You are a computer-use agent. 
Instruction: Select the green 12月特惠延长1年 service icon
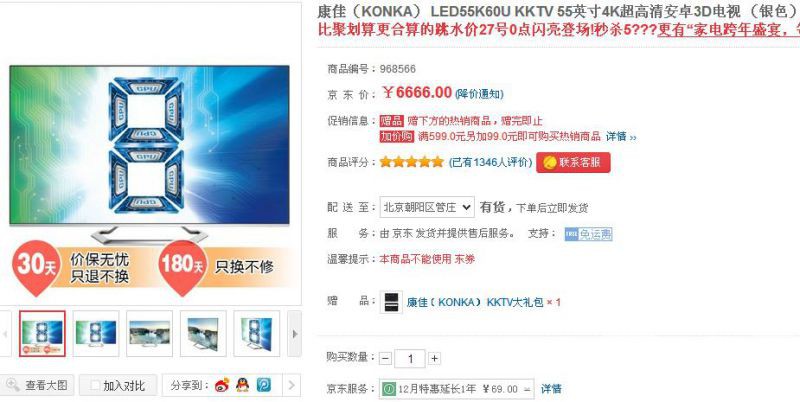(389, 389)
